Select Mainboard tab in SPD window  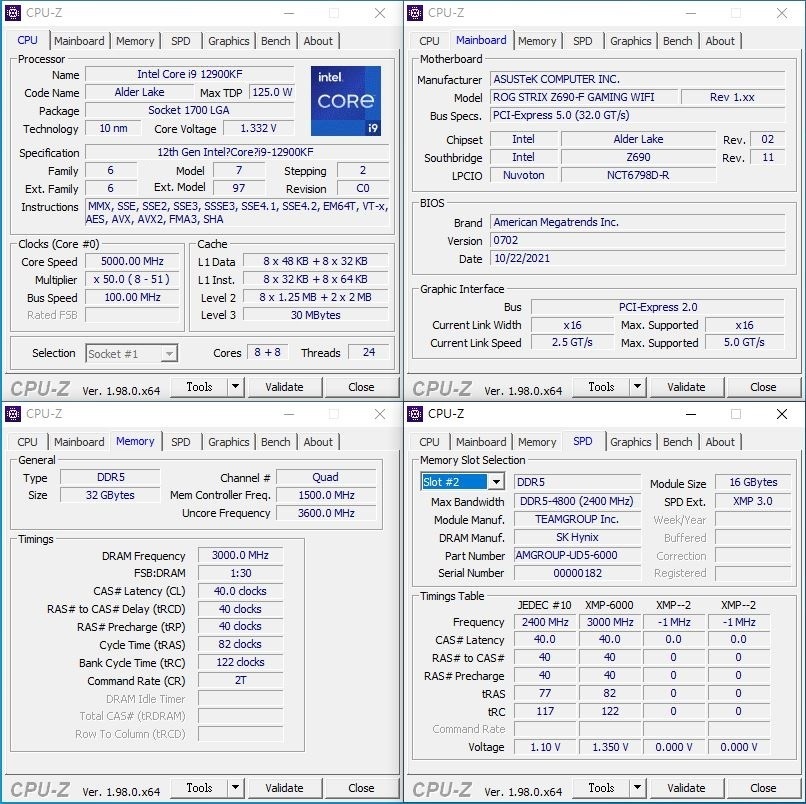481,442
